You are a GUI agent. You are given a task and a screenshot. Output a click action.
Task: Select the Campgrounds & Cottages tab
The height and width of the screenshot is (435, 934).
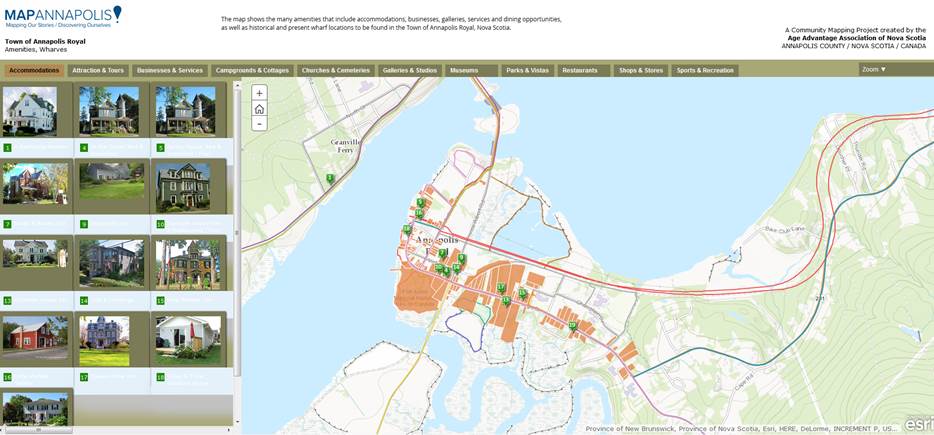252,71
